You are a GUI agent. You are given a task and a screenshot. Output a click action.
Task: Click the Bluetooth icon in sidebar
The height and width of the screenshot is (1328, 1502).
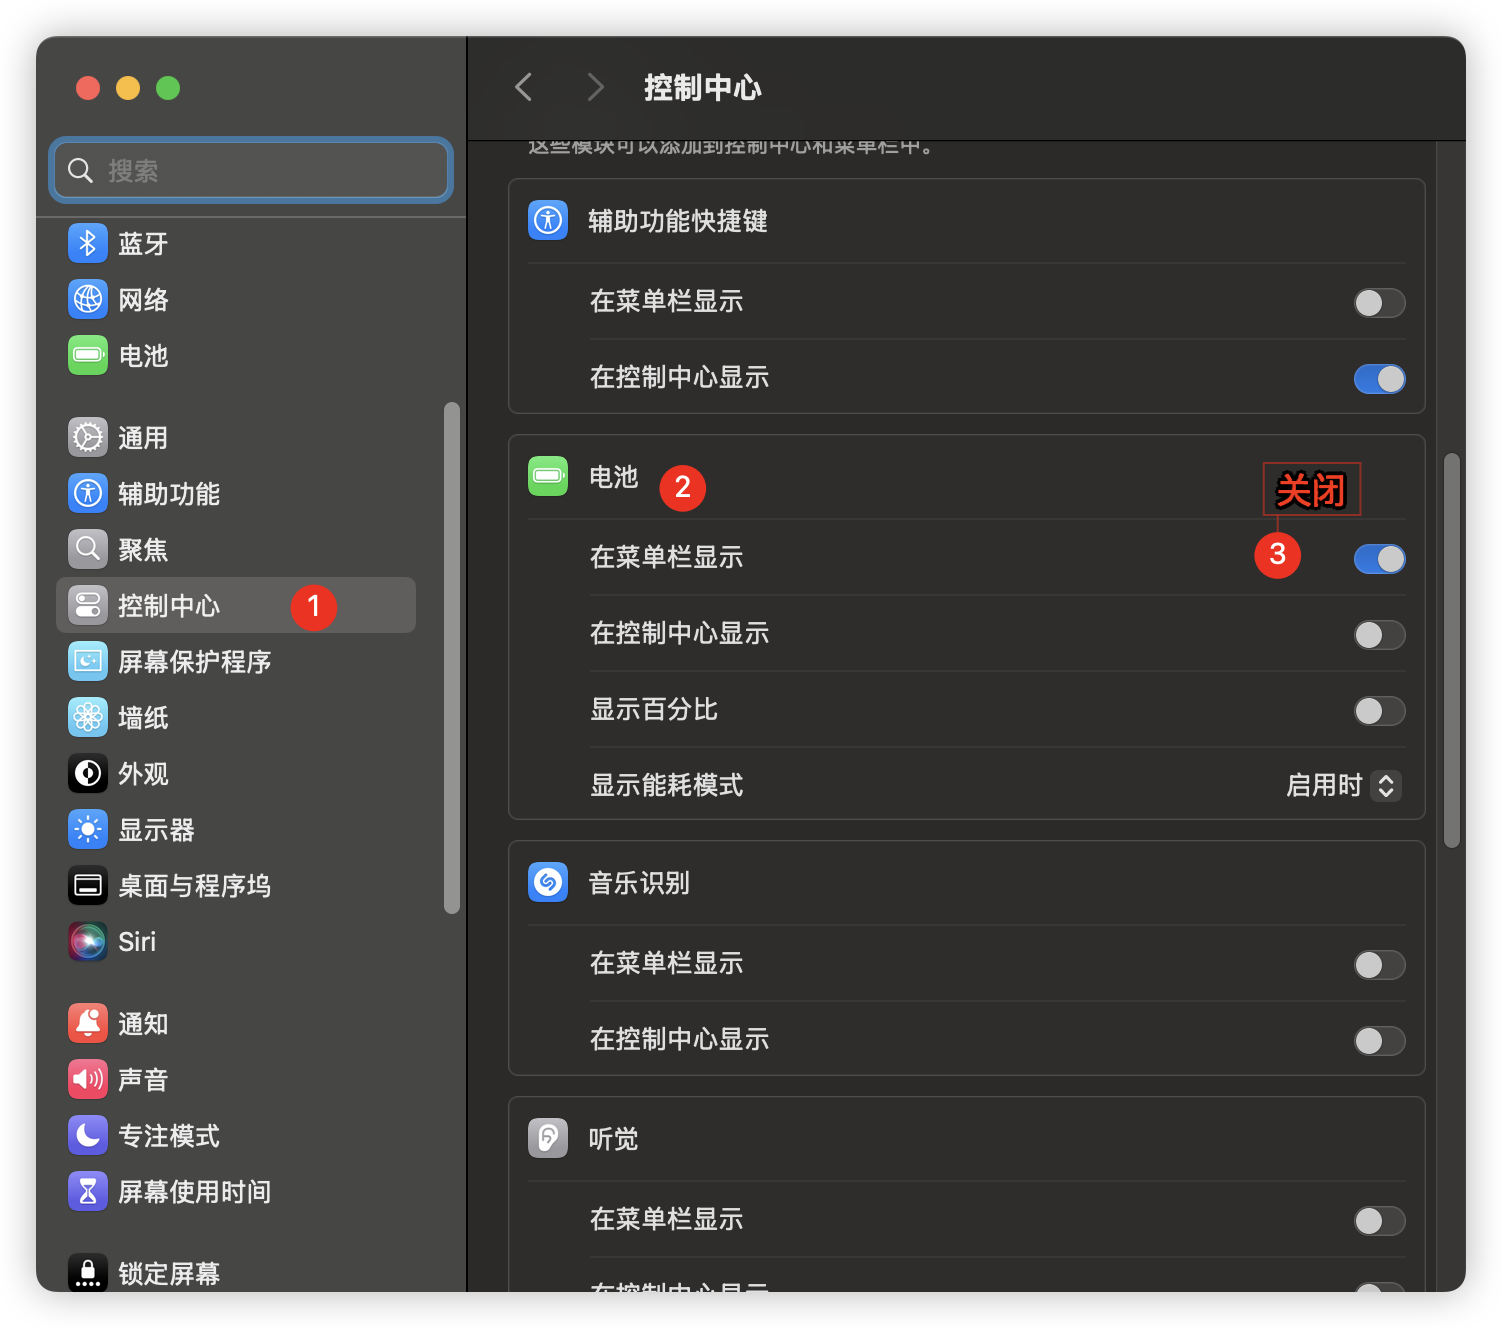point(88,243)
